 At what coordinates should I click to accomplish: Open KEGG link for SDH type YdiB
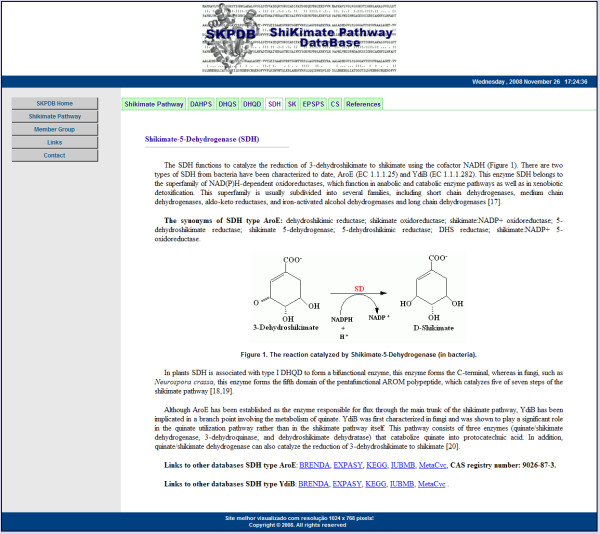pyautogui.click(x=376, y=484)
